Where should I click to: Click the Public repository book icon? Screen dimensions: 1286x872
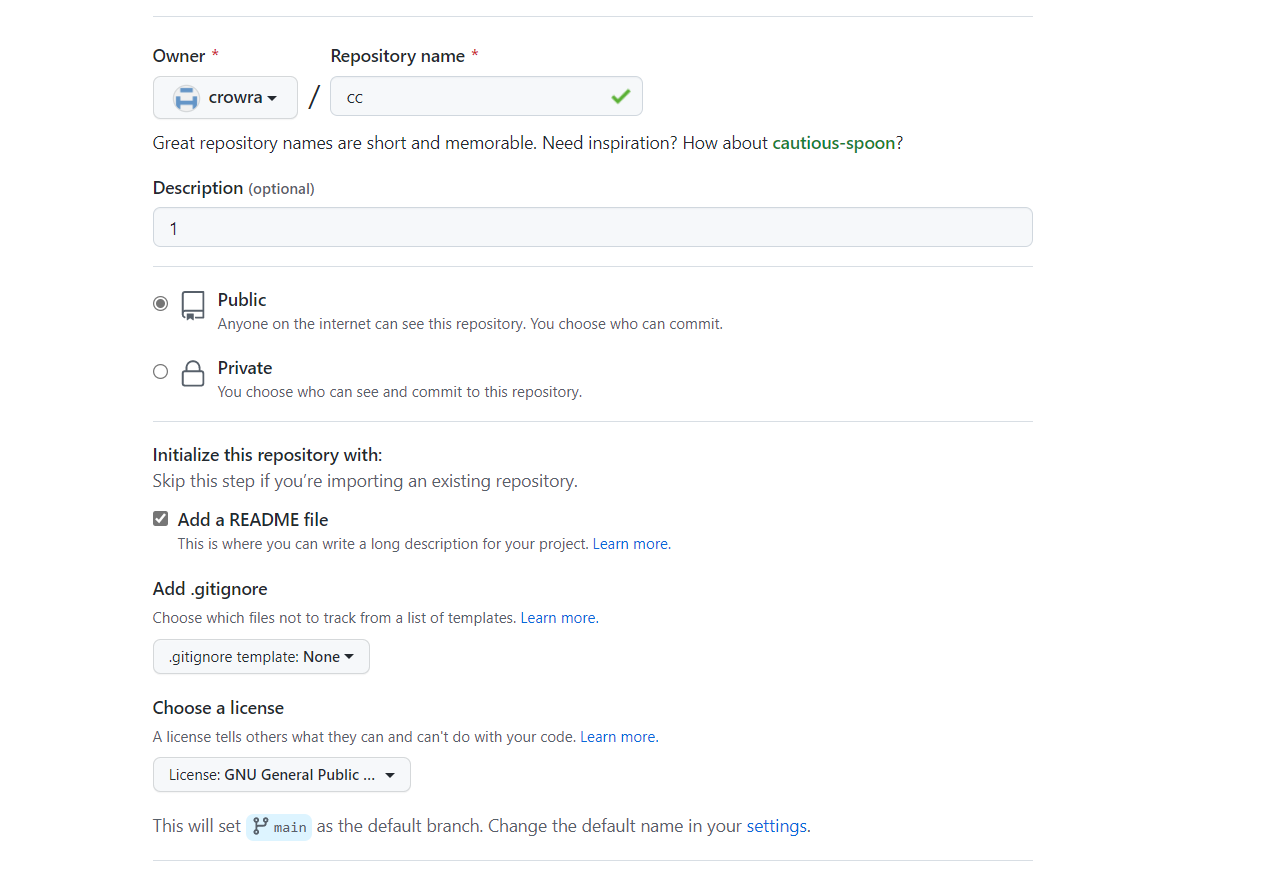193,305
